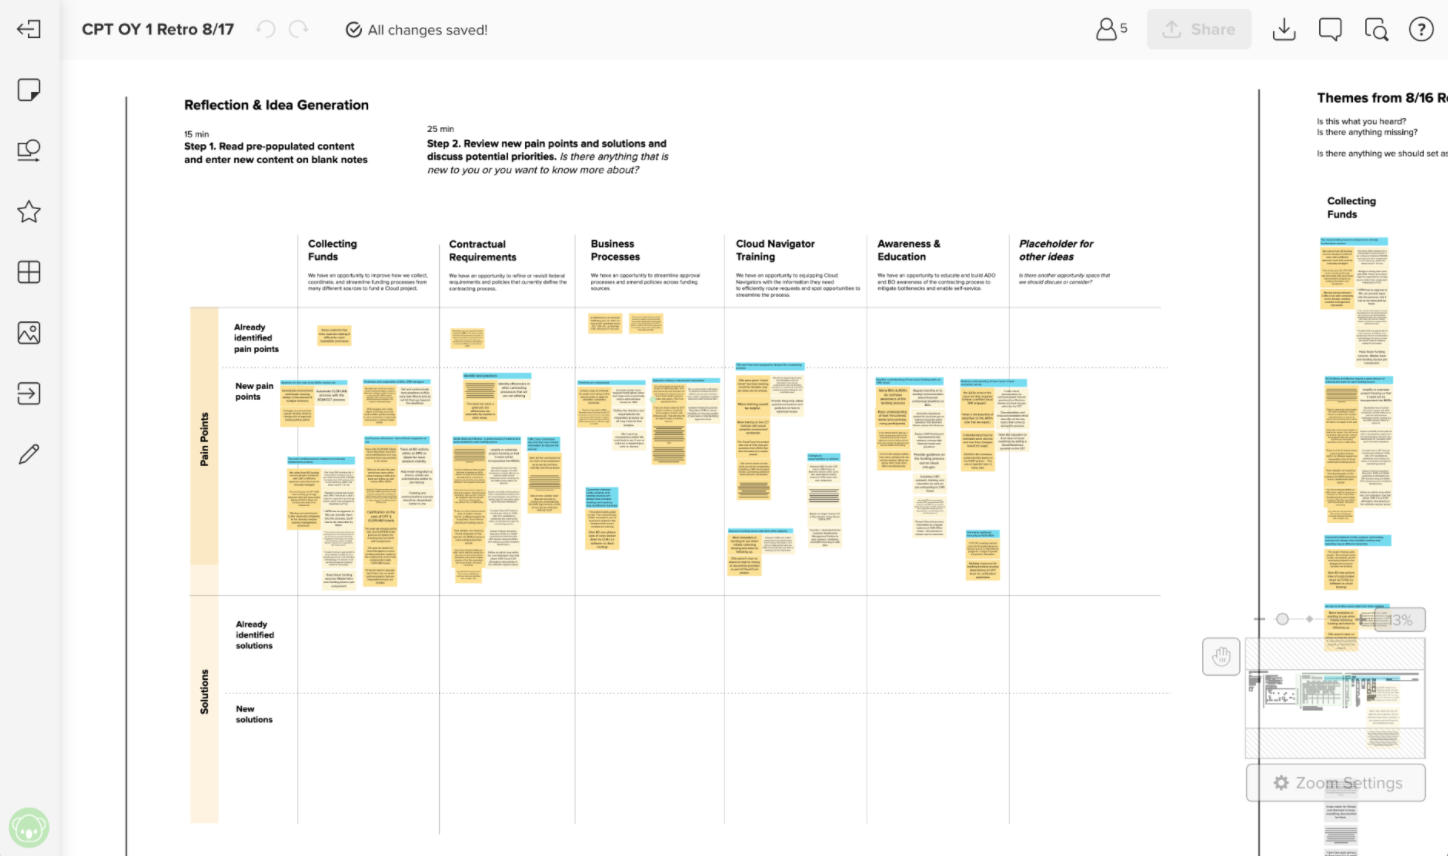Exit to dashboard via back arrow
Image resolution: width=1448 pixels, height=856 pixels.
(x=29, y=29)
